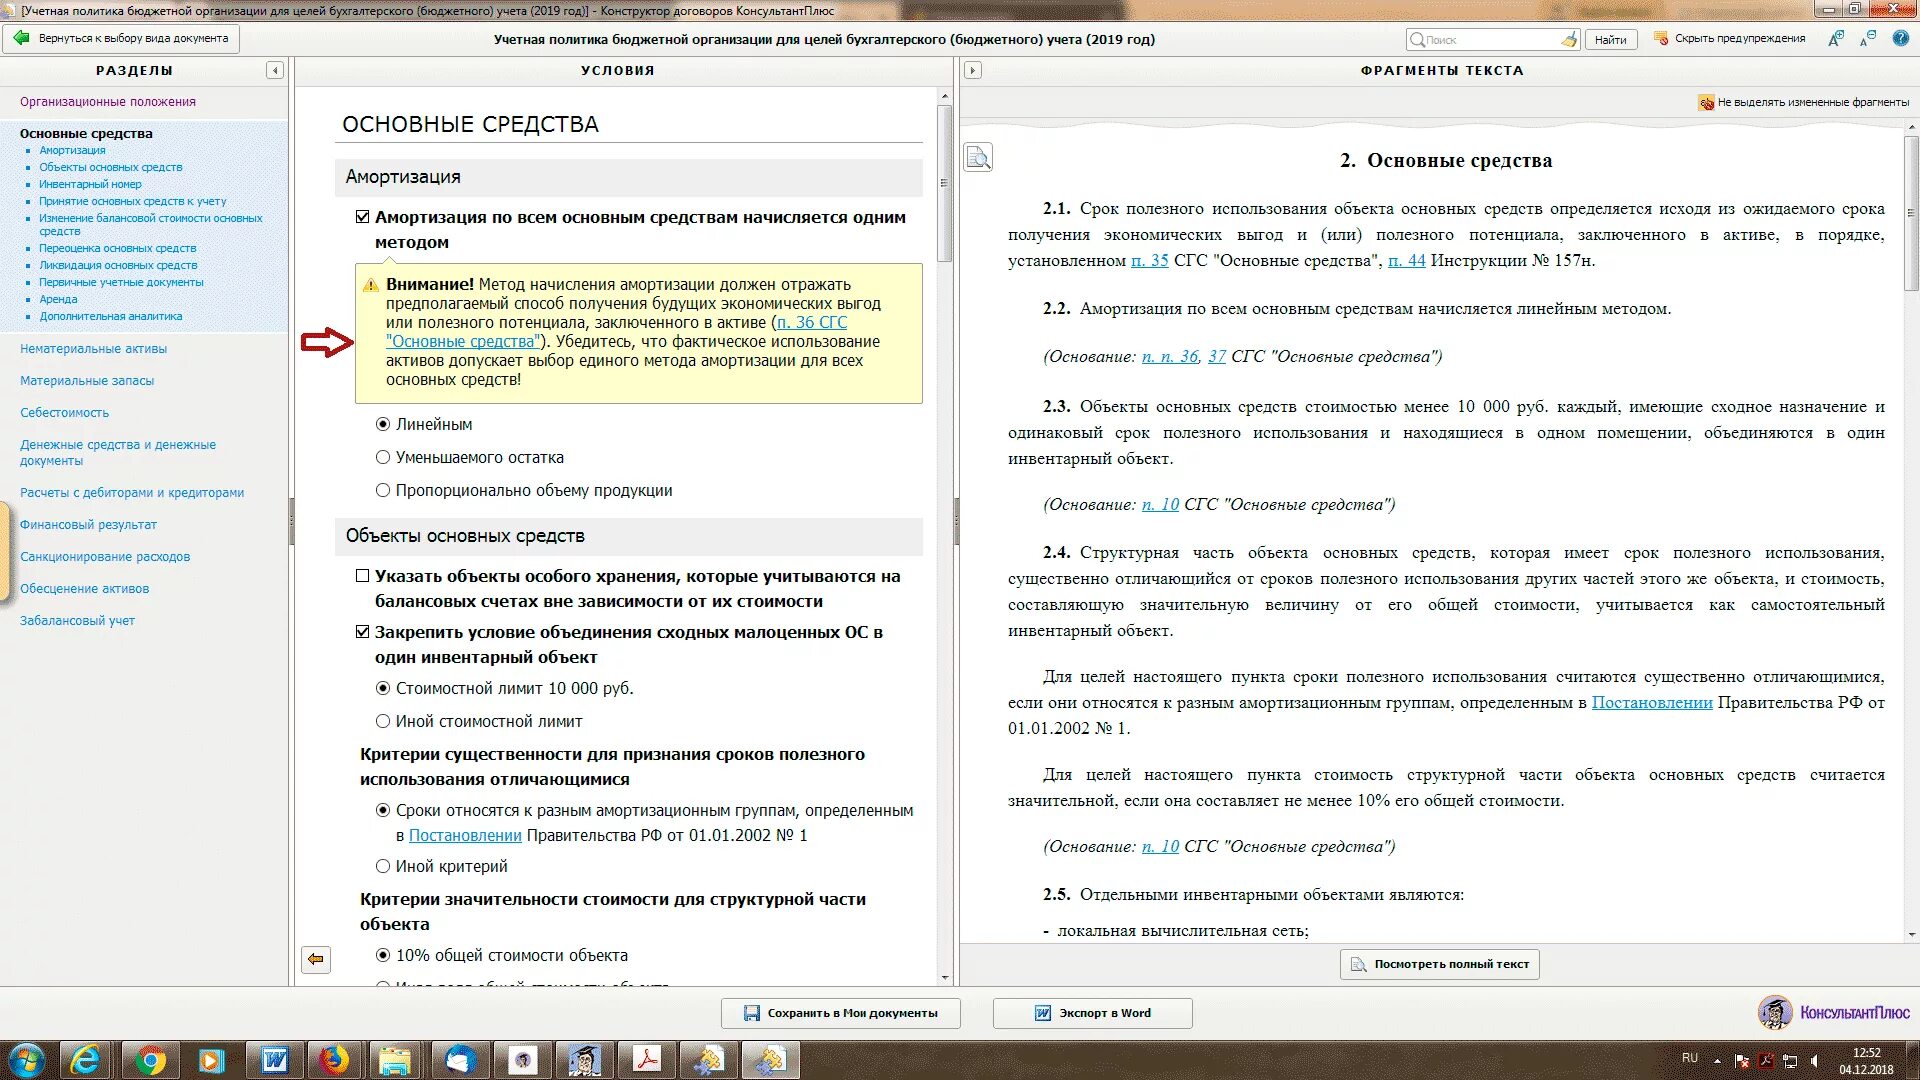Click the conditions pane scrollbar down arrow
Viewport: 1920px width, 1080px height.
[x=945, y=977]
